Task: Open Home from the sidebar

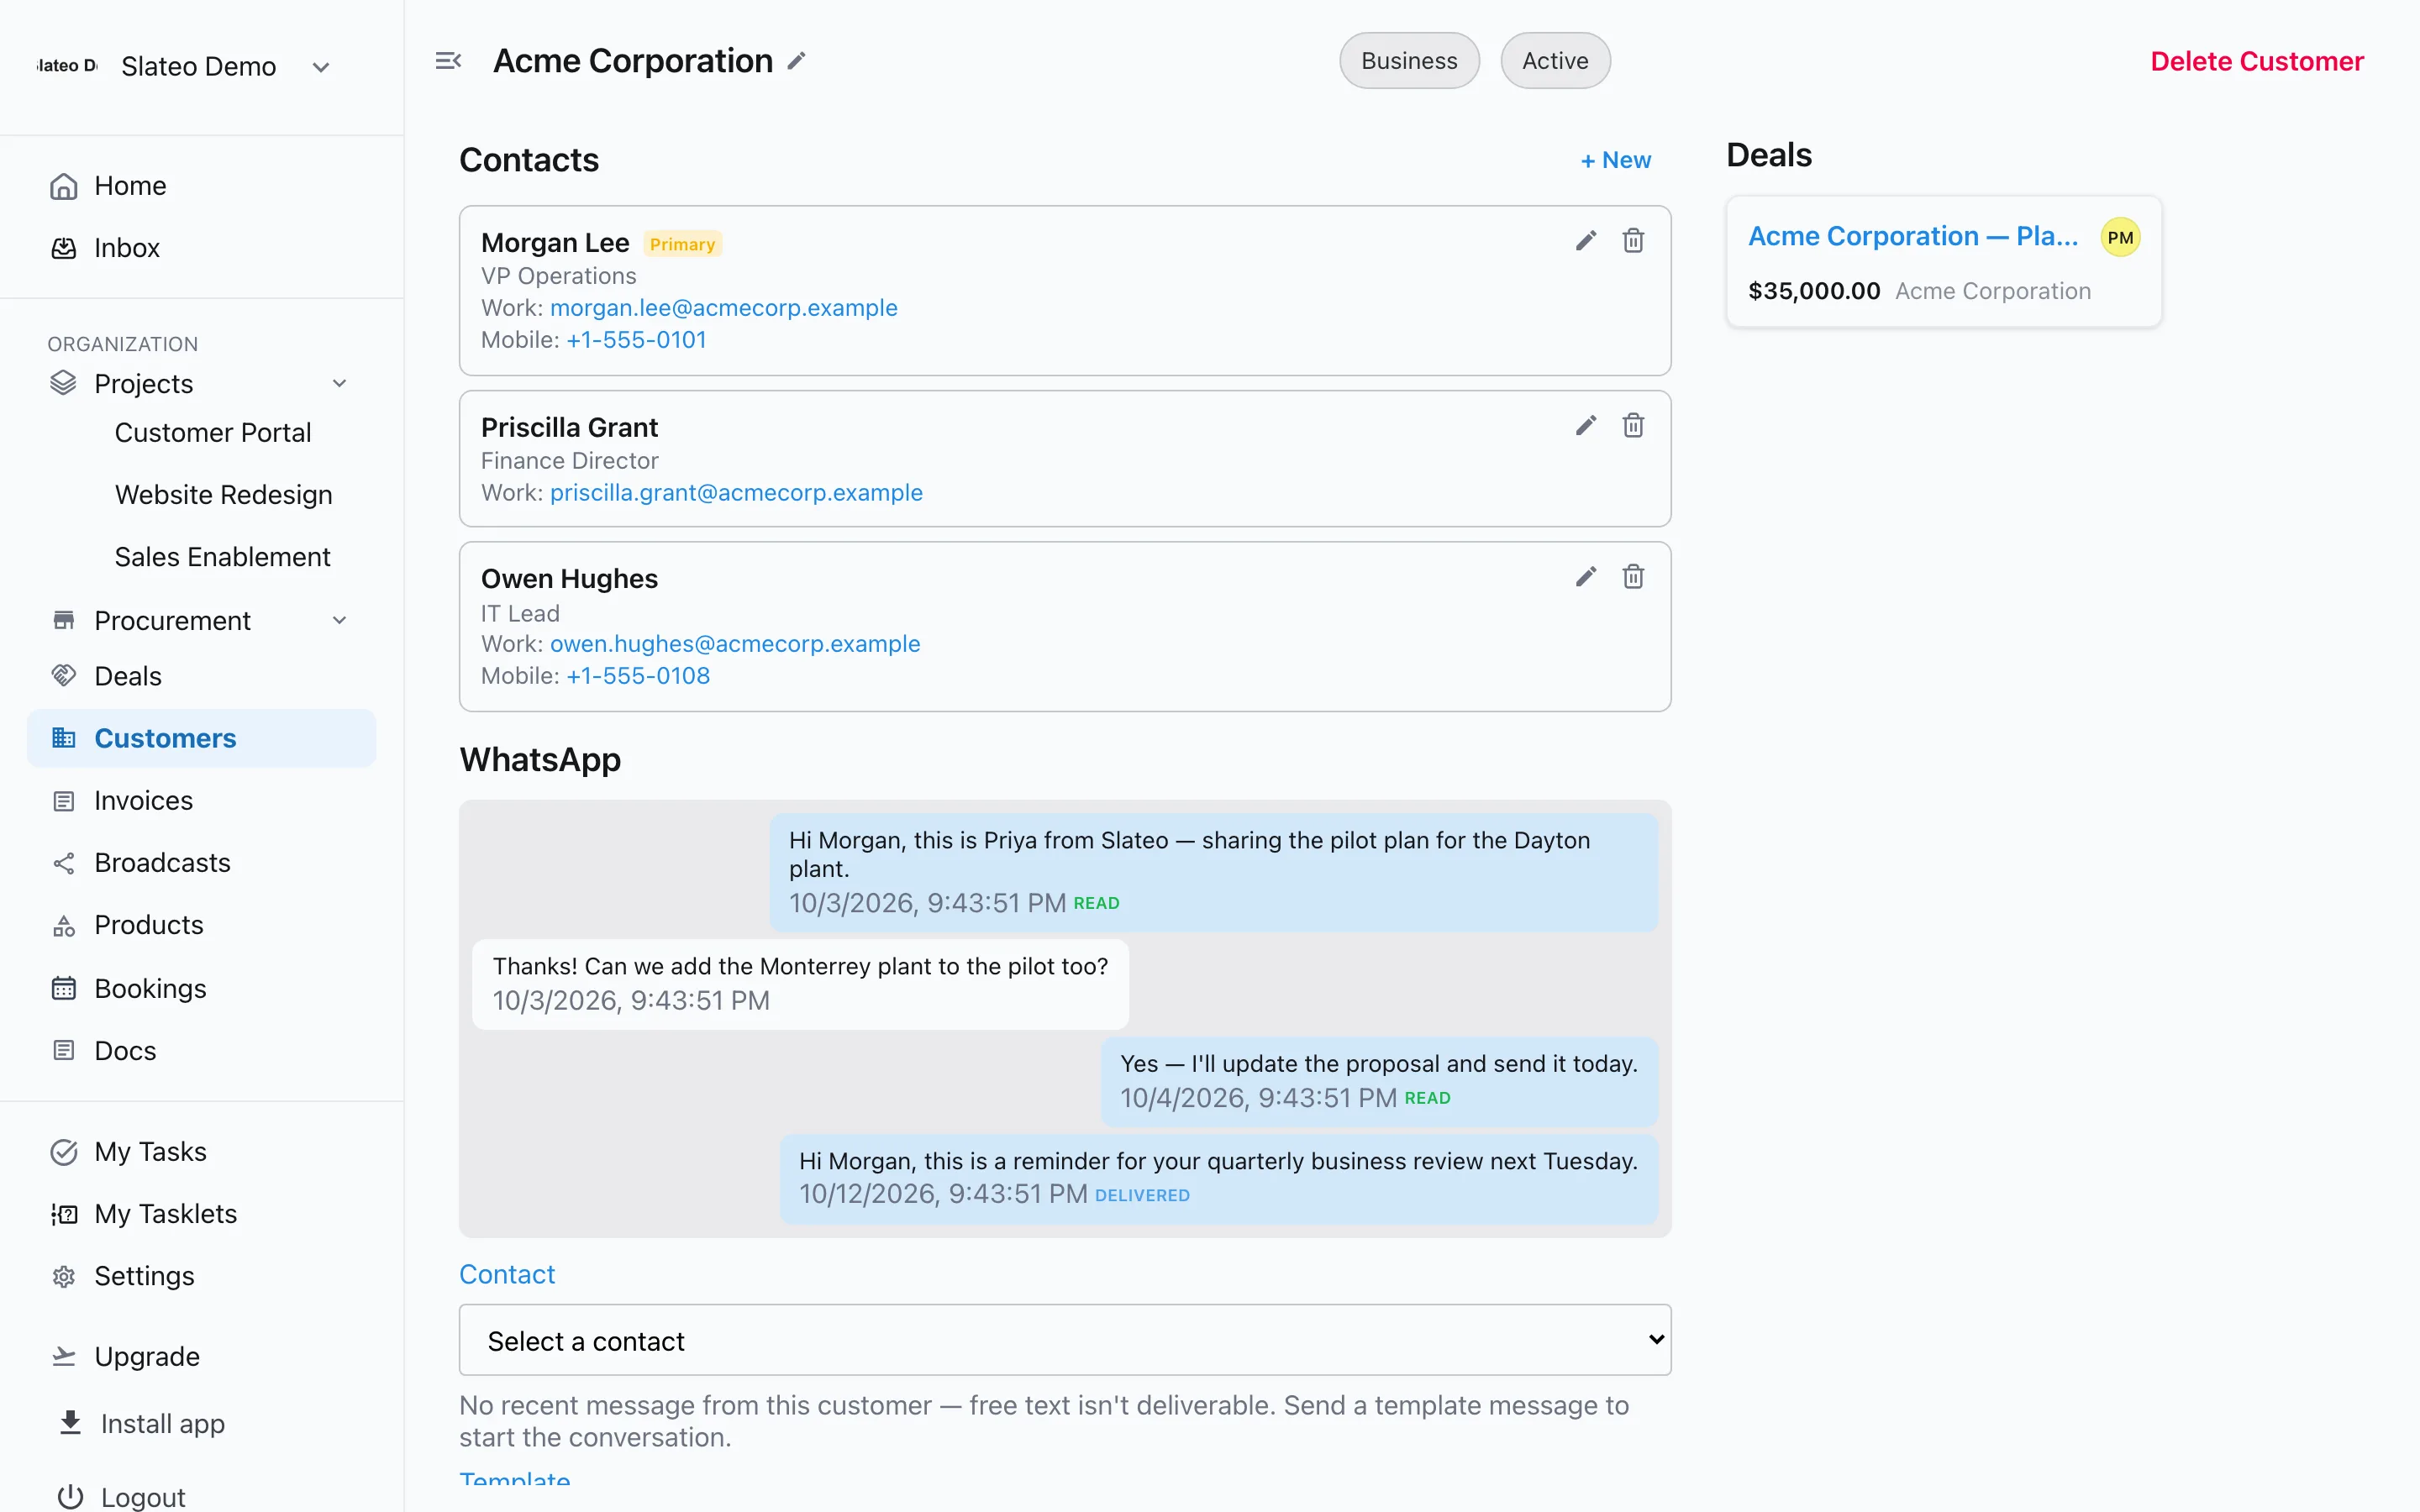Action: click(x=202, y=186)
